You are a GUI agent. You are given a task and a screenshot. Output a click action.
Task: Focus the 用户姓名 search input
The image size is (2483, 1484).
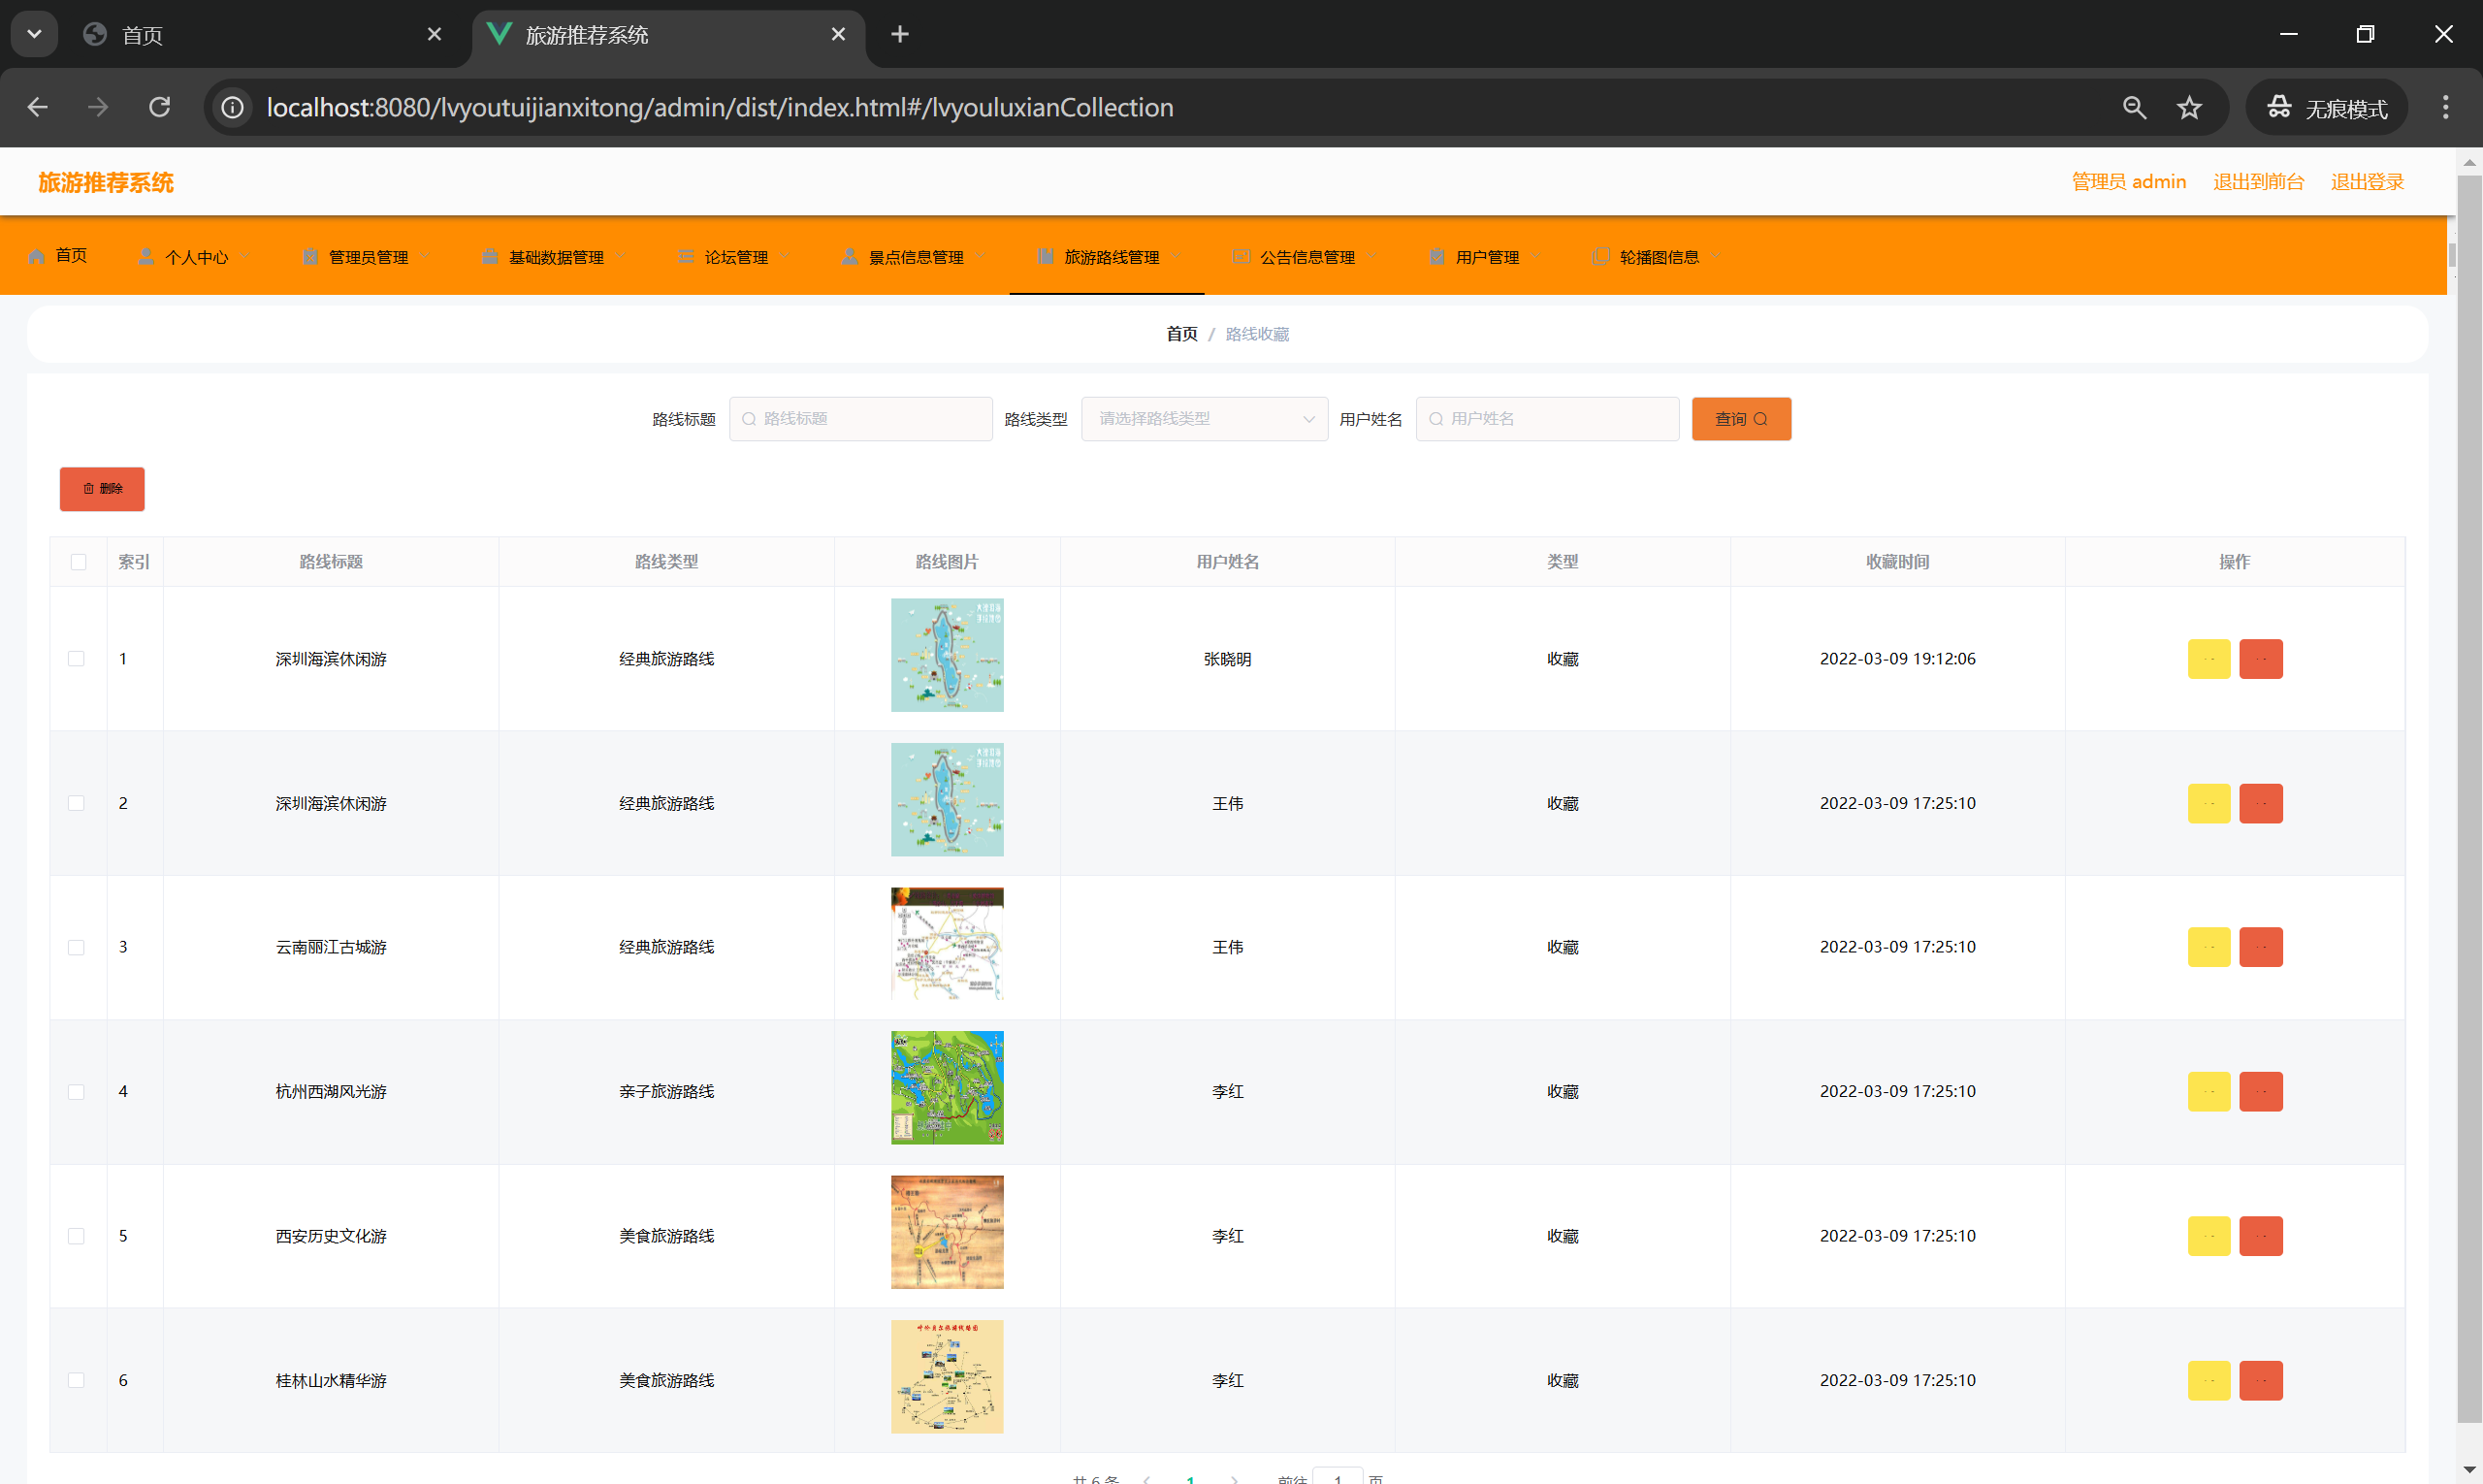pyautogui.click(x=1547, y=419)
